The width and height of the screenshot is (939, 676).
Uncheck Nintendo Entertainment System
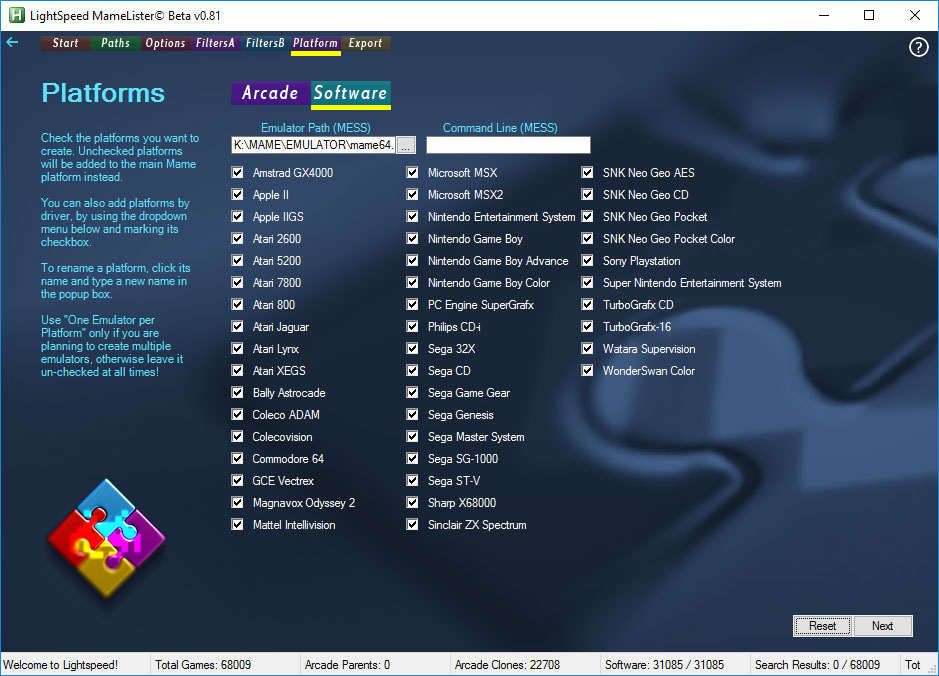point(412,217)
